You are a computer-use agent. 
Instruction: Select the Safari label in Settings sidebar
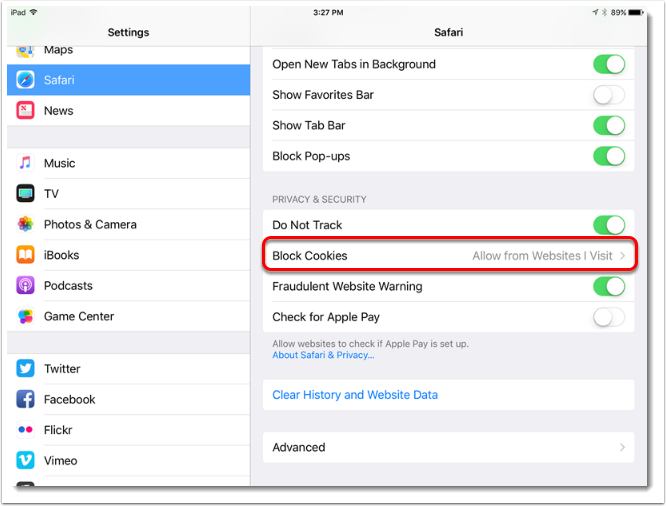[x=59, y=80]
